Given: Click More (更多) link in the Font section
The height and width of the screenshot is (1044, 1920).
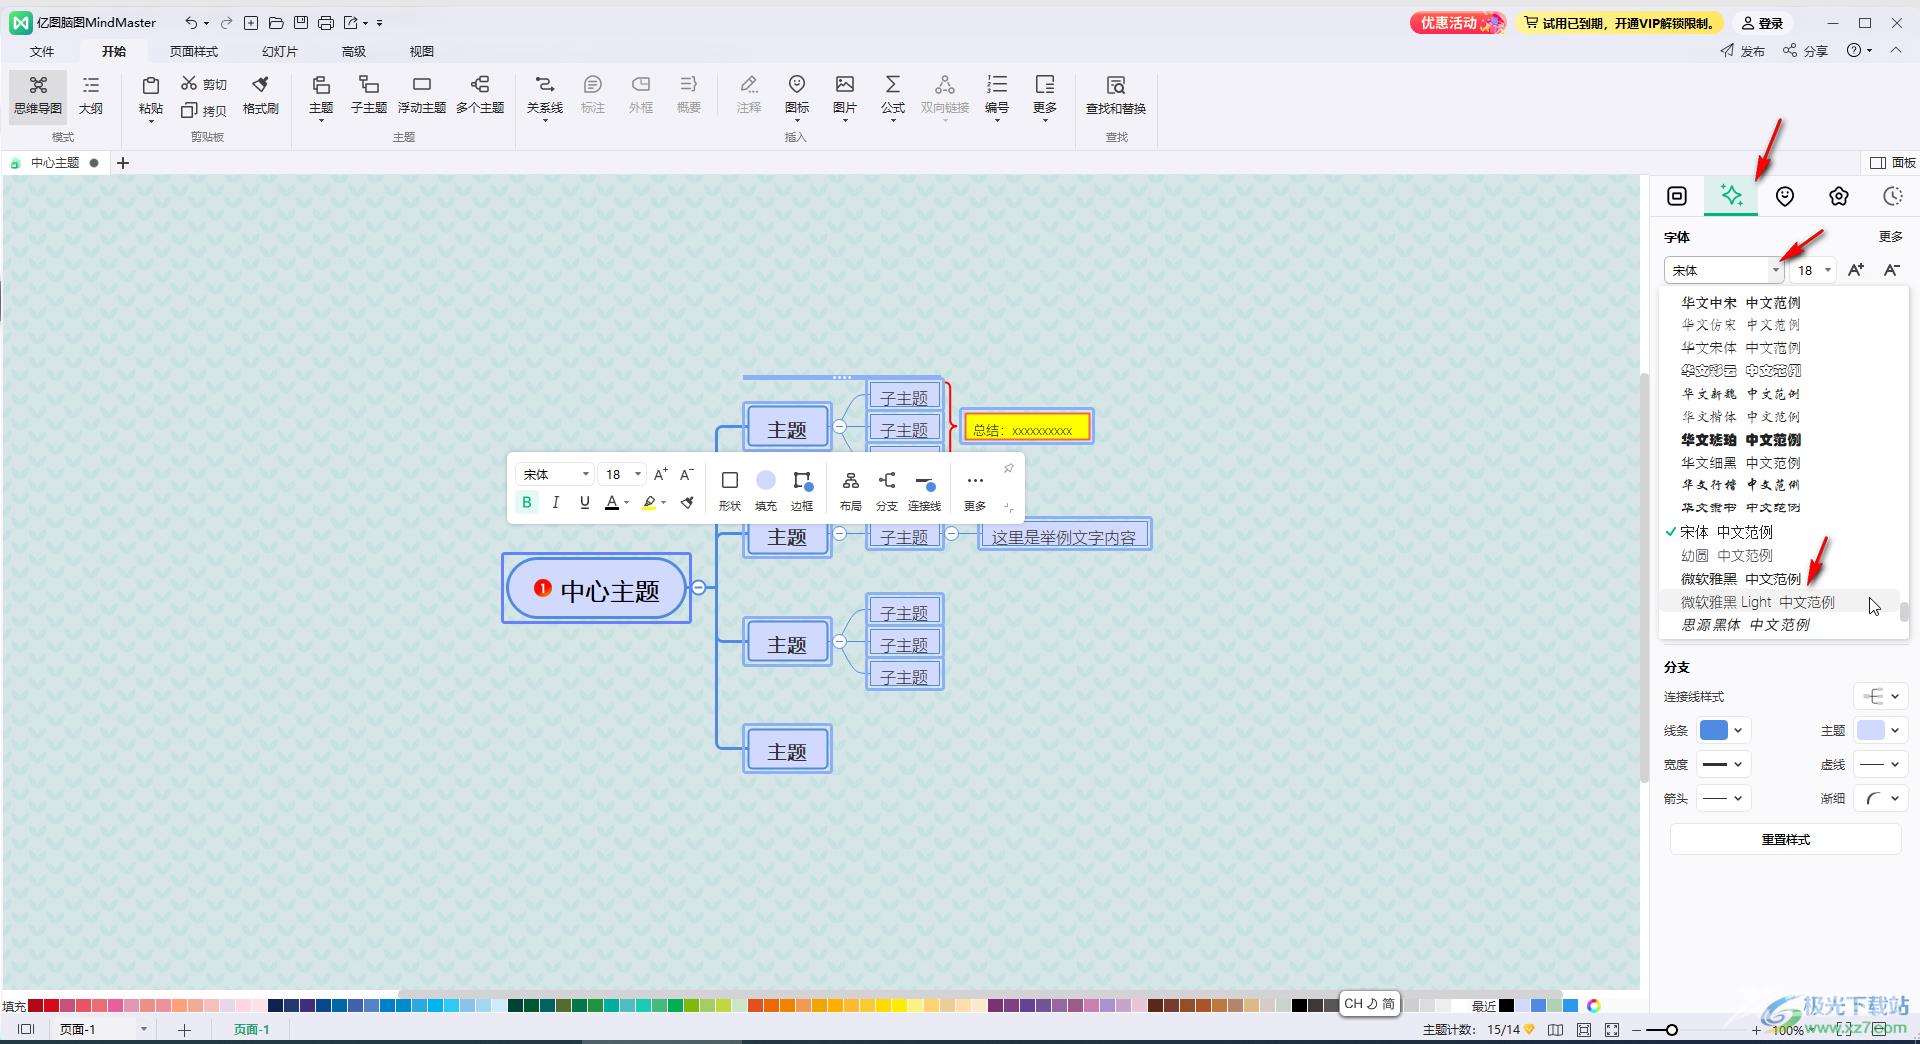Looking at the screenshot, I should click(1890, 236).
